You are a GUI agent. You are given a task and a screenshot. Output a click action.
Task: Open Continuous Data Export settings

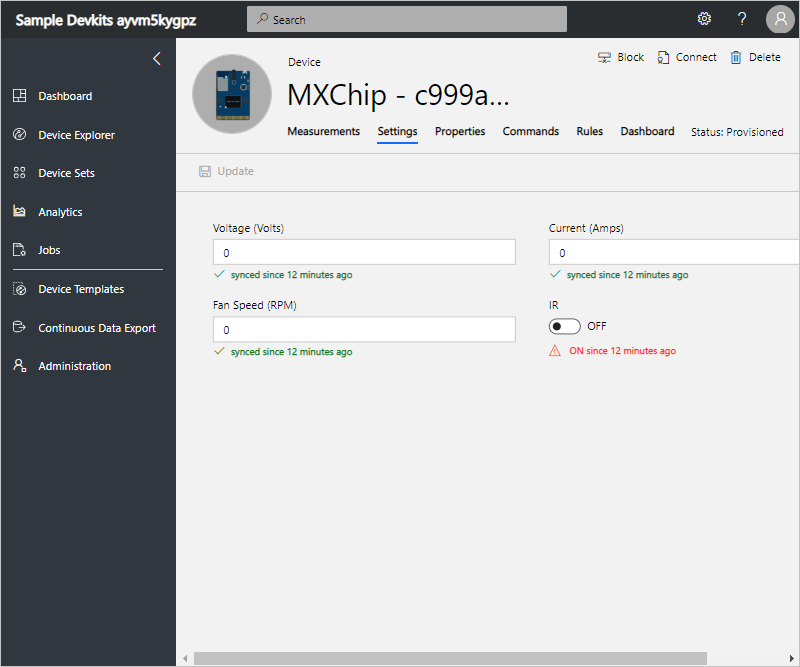click(96, 327)
